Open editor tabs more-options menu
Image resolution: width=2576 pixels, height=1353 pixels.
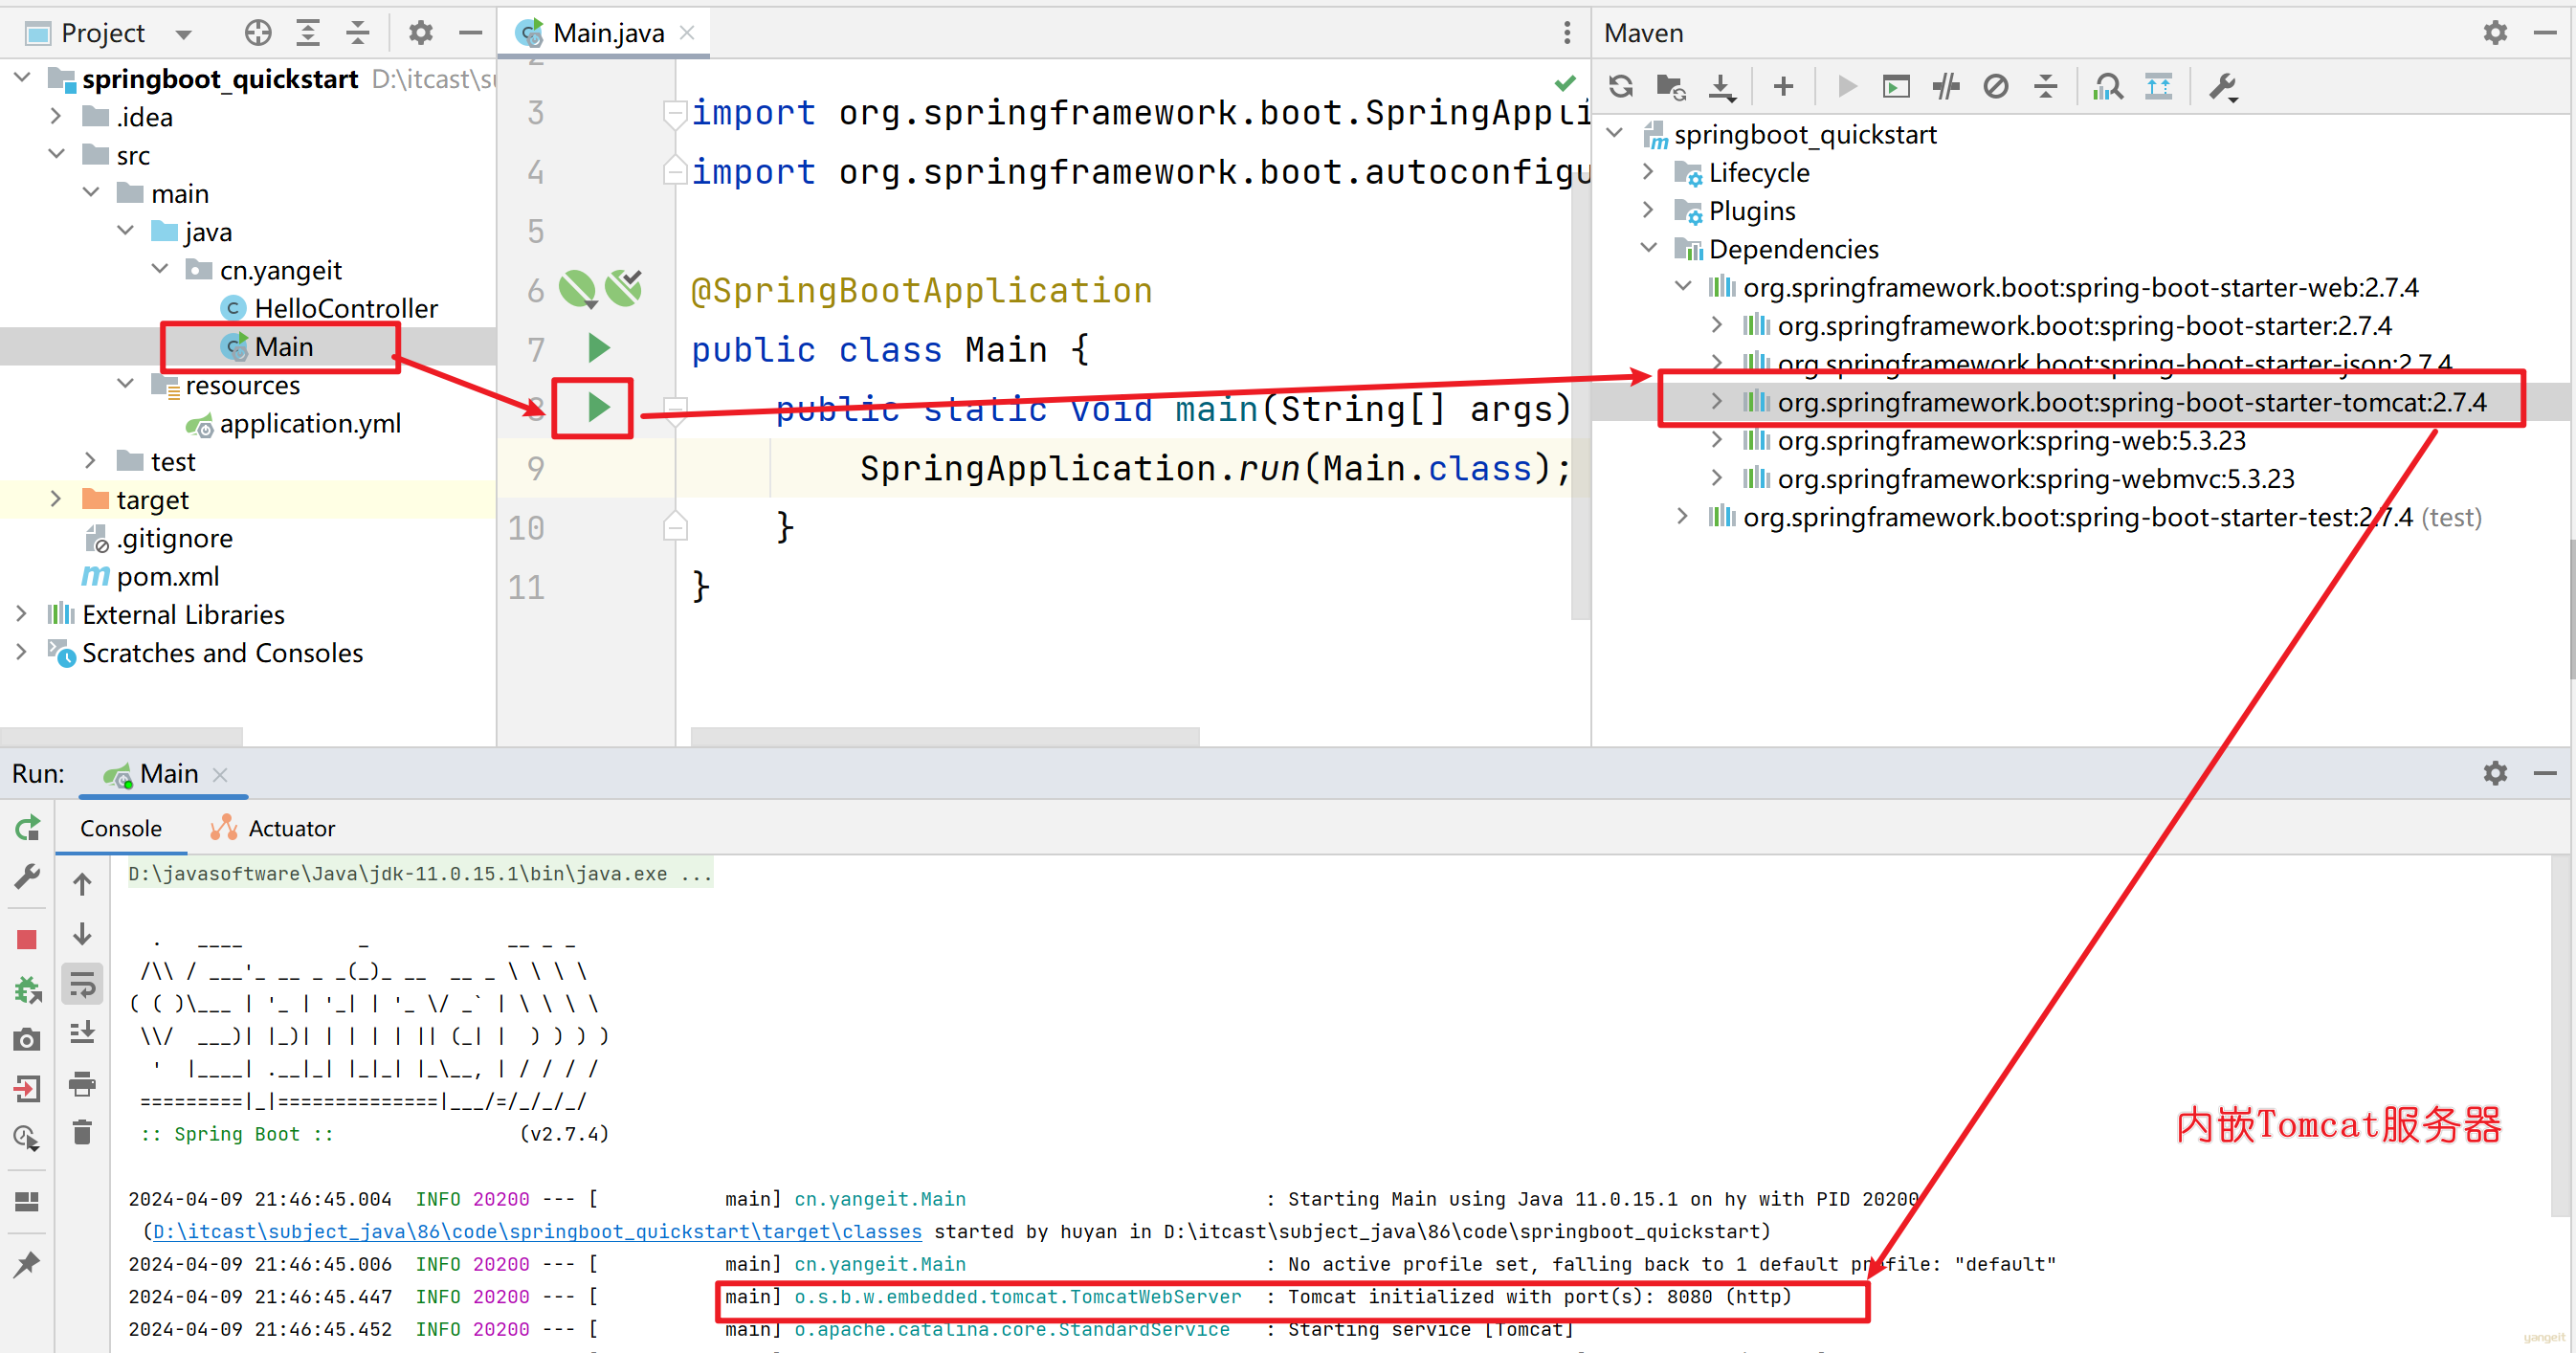pyautogui.click(x=1566, y=33)
